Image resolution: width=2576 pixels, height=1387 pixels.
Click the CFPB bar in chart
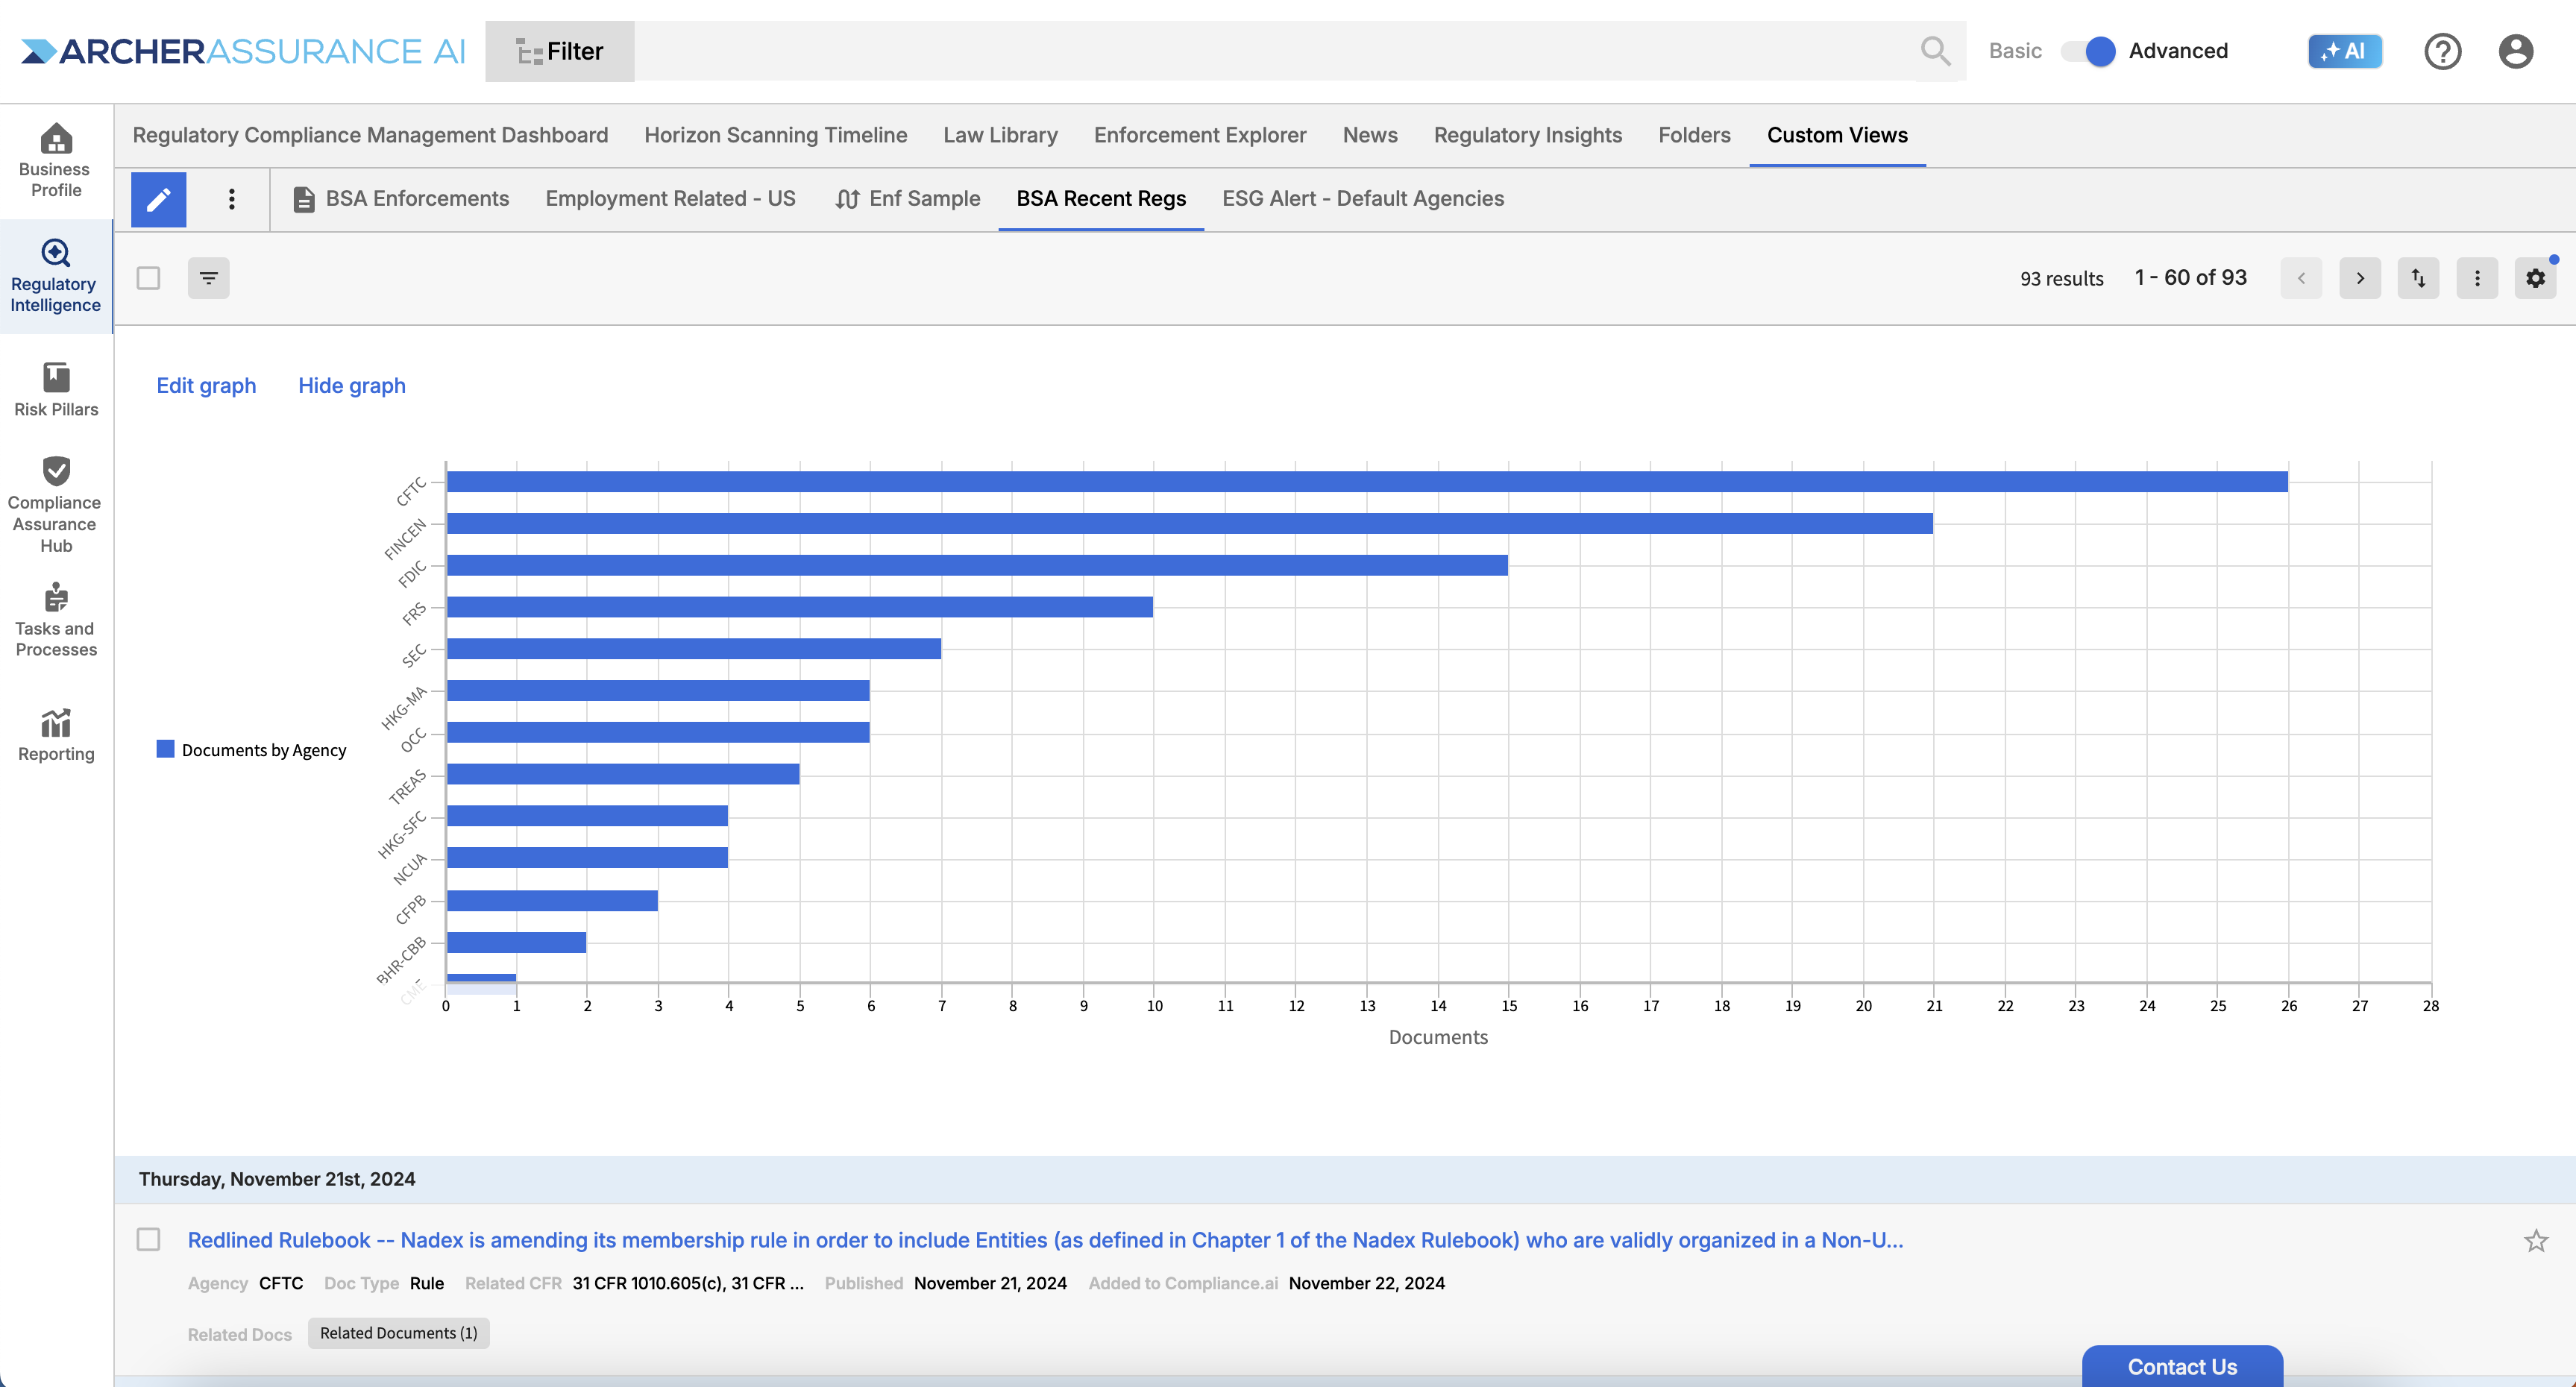(x=552, y=901)
